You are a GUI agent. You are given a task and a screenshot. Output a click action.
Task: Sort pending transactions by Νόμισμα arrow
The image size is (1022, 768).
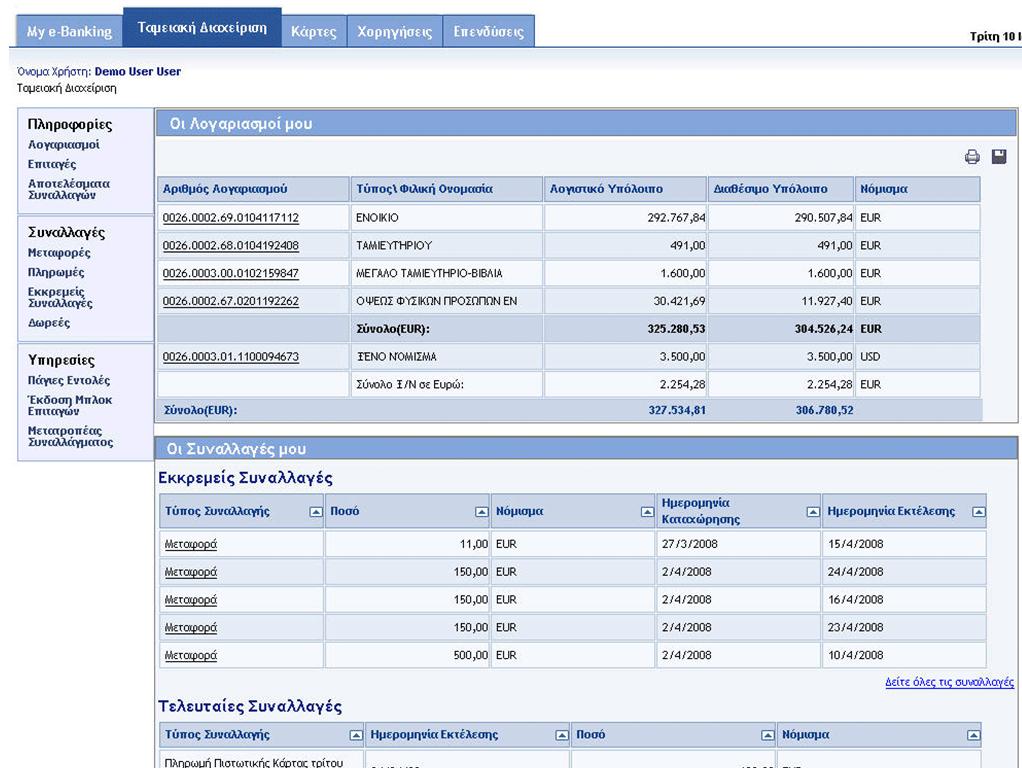[647, 512]
